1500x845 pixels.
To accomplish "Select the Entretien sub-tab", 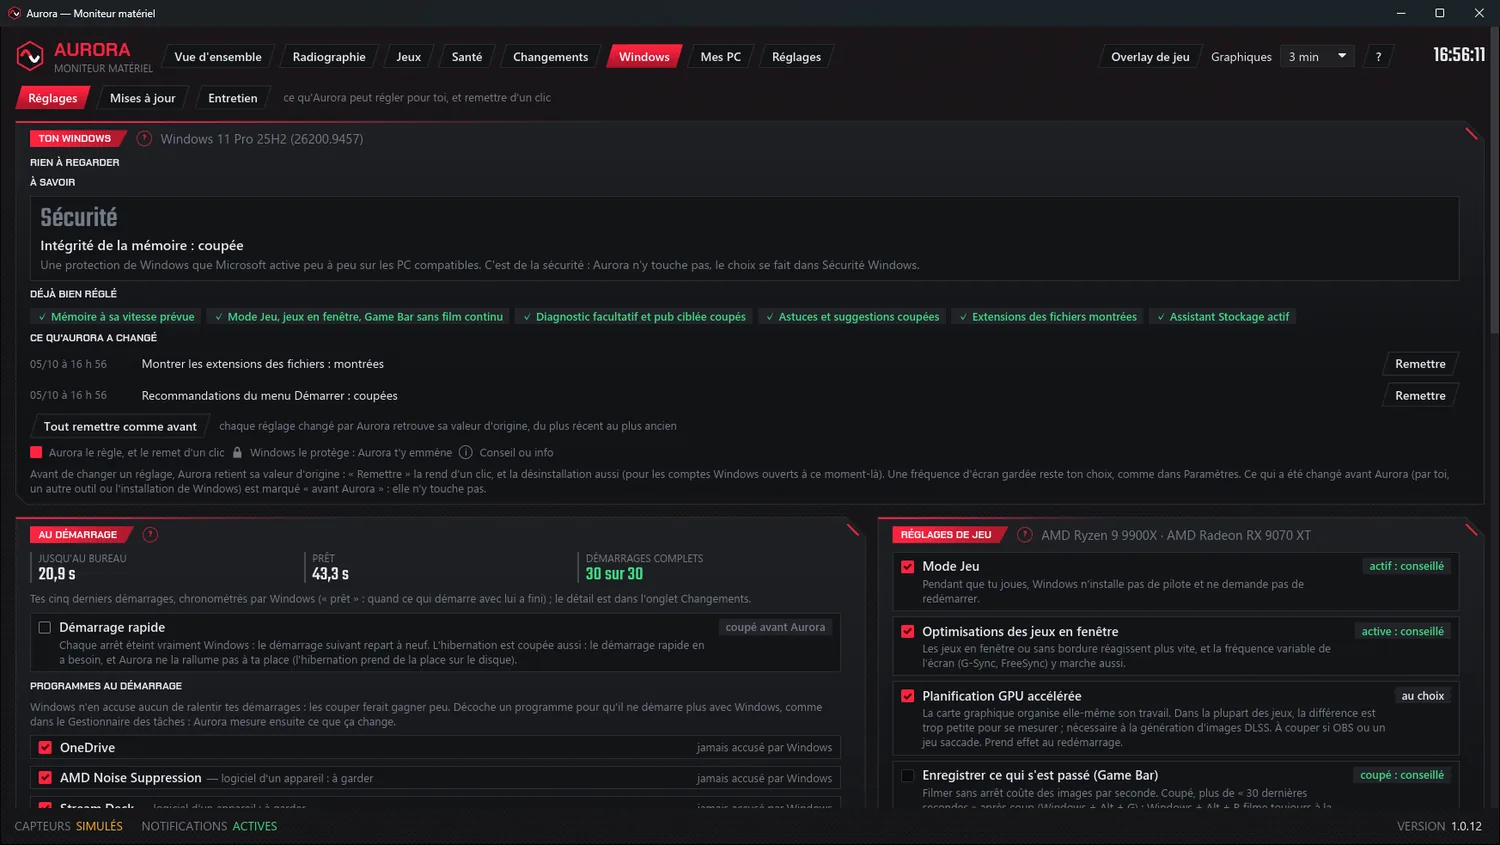I will (232, 98).
